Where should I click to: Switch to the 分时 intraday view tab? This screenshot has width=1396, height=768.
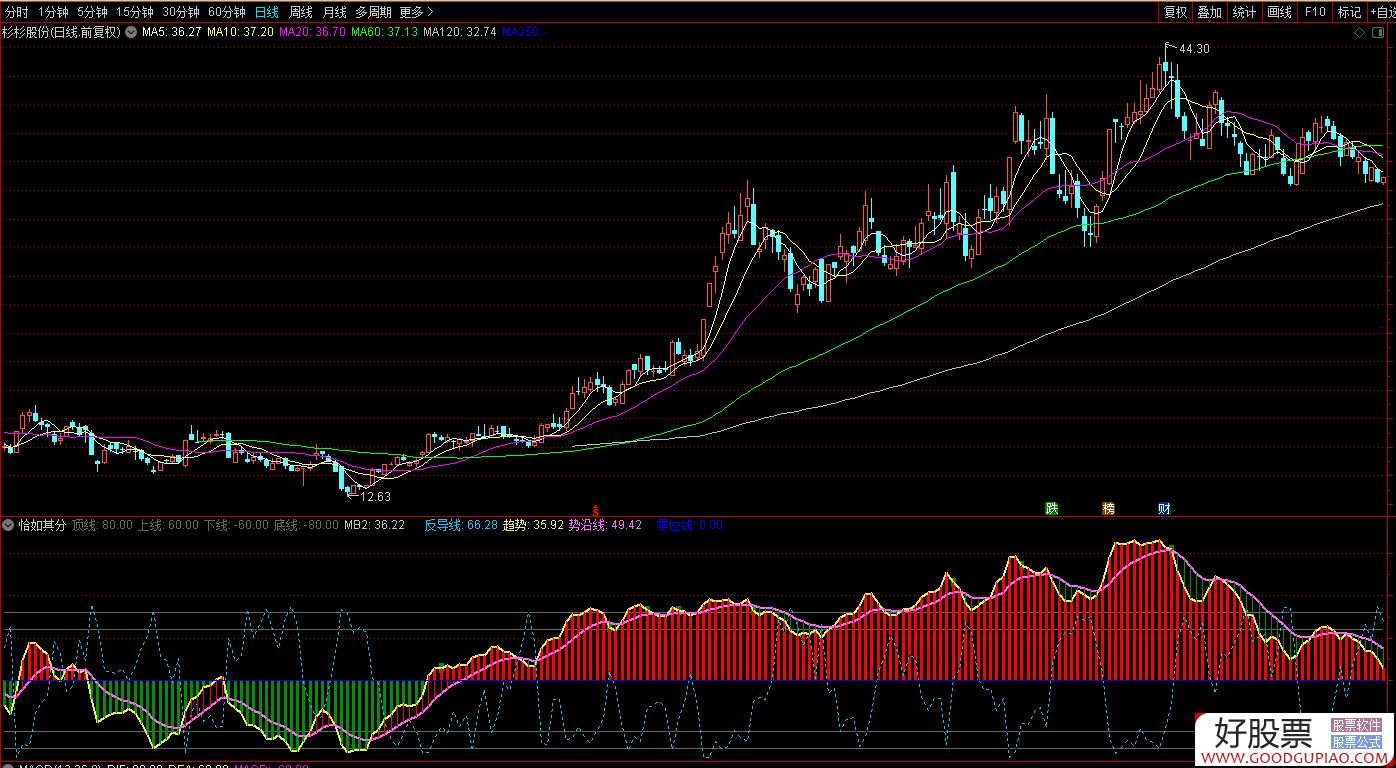pyautogui.click(x=17, y=12)
